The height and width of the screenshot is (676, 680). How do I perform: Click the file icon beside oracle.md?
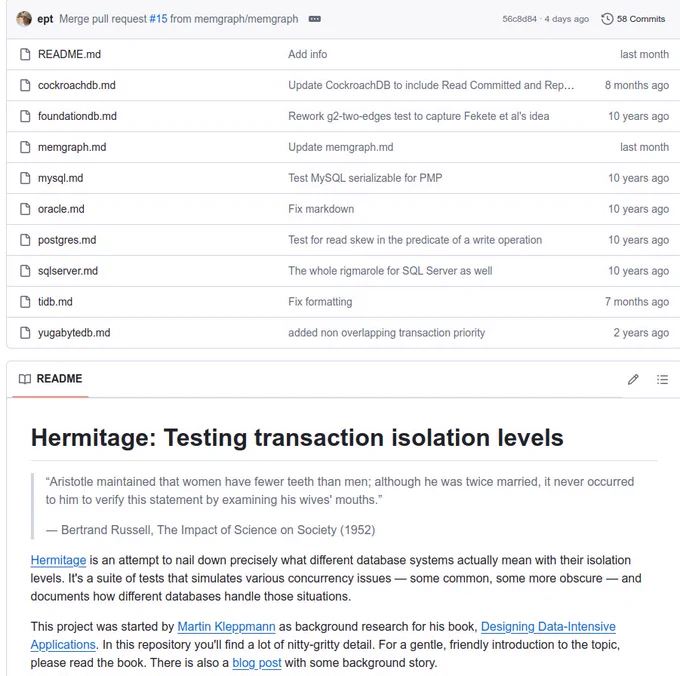[25, 209]
